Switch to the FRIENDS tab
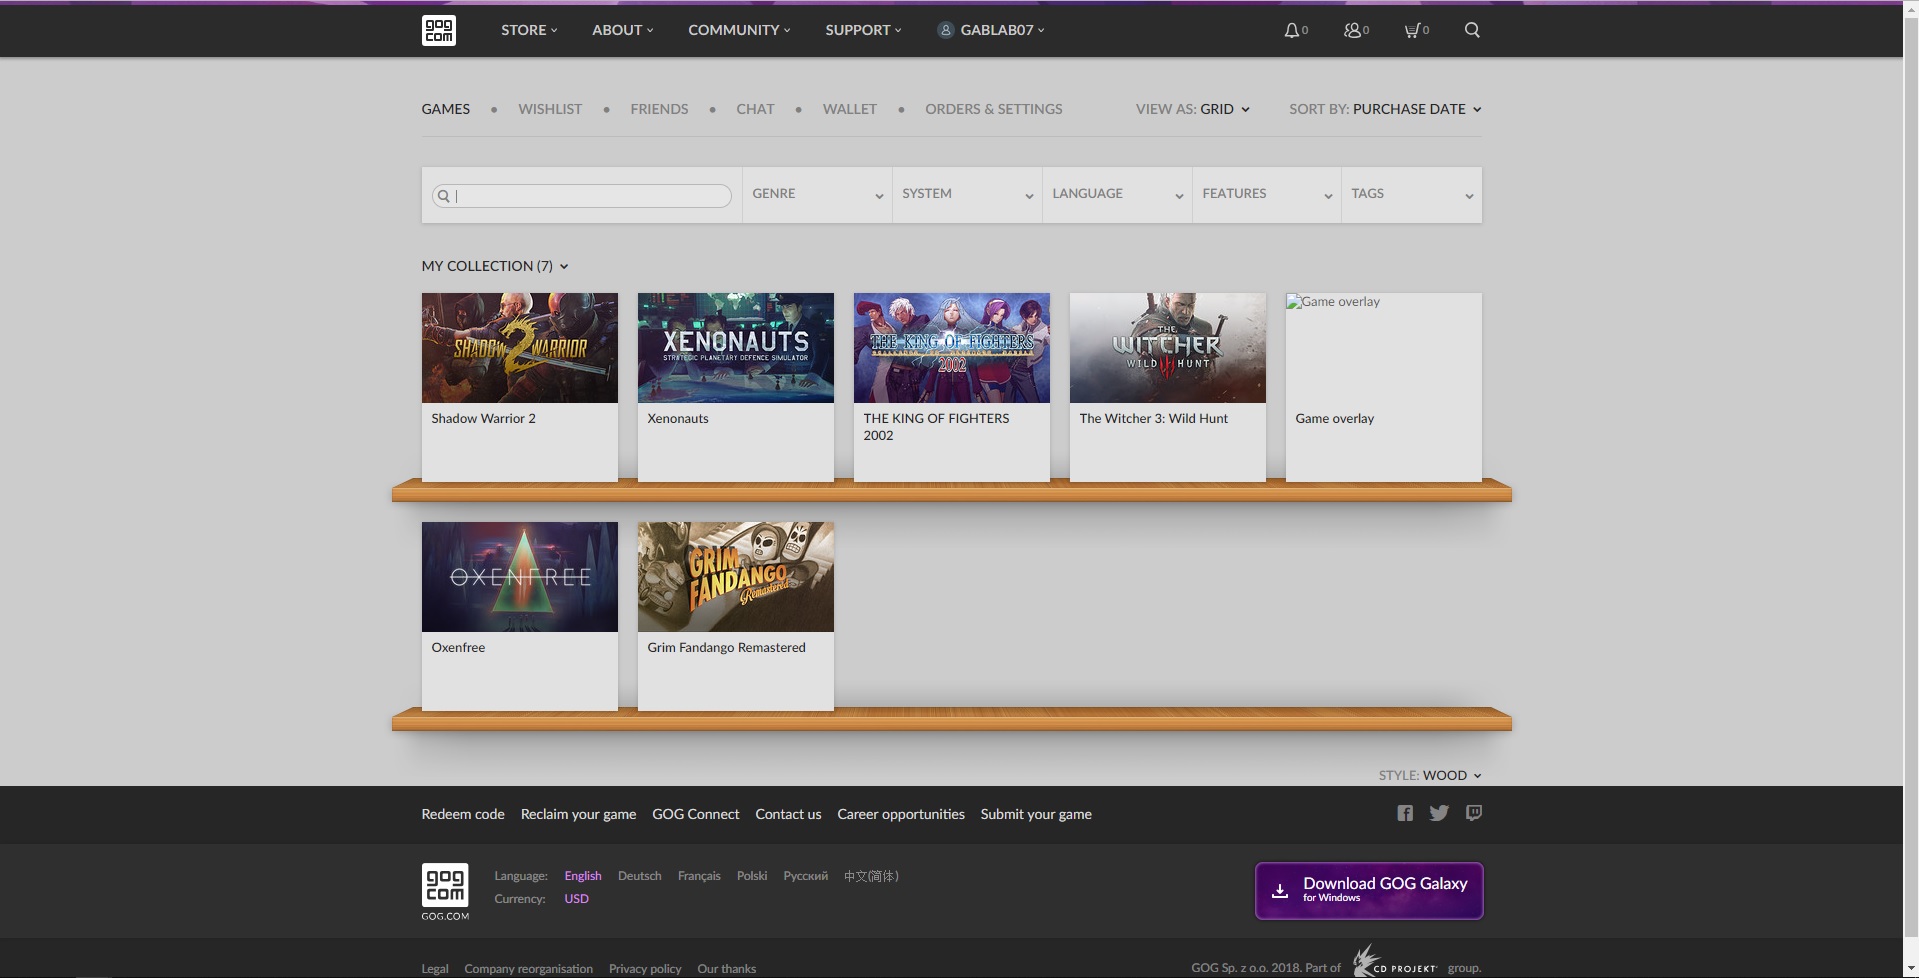The height and width of the screenshot is (978, 1919). [x=659, y=109]
